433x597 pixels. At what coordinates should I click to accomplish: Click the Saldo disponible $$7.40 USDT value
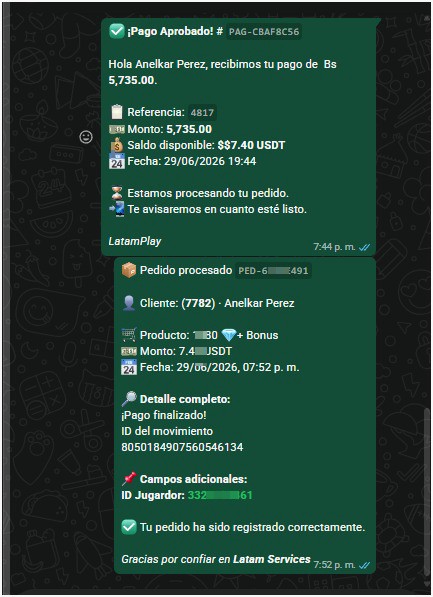251,145
